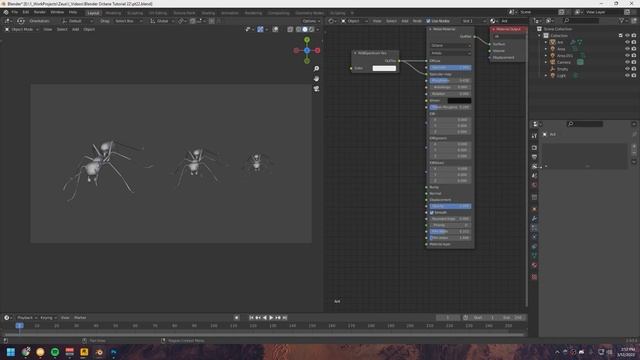Switch viewport to solid shading mode

pyautogui.click(x=305, y=29)
